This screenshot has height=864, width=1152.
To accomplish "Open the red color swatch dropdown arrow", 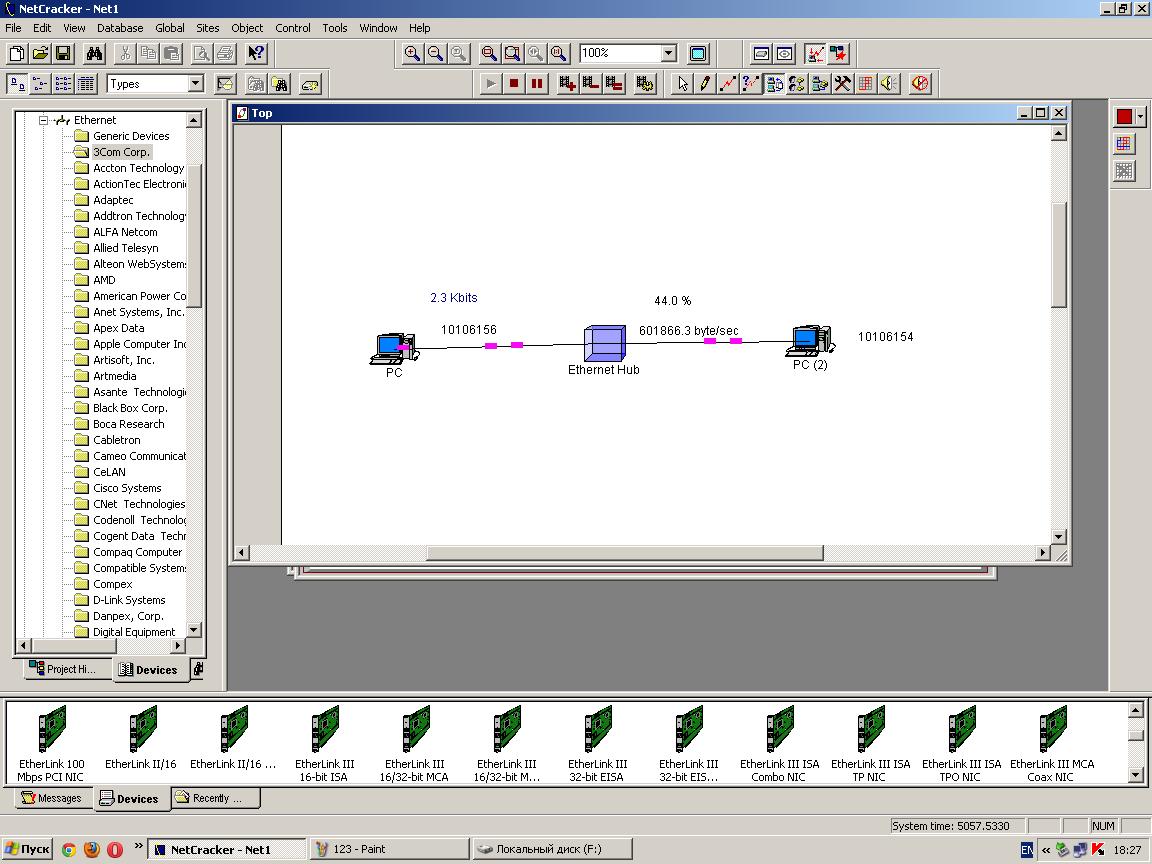I will coord(1140,116).
